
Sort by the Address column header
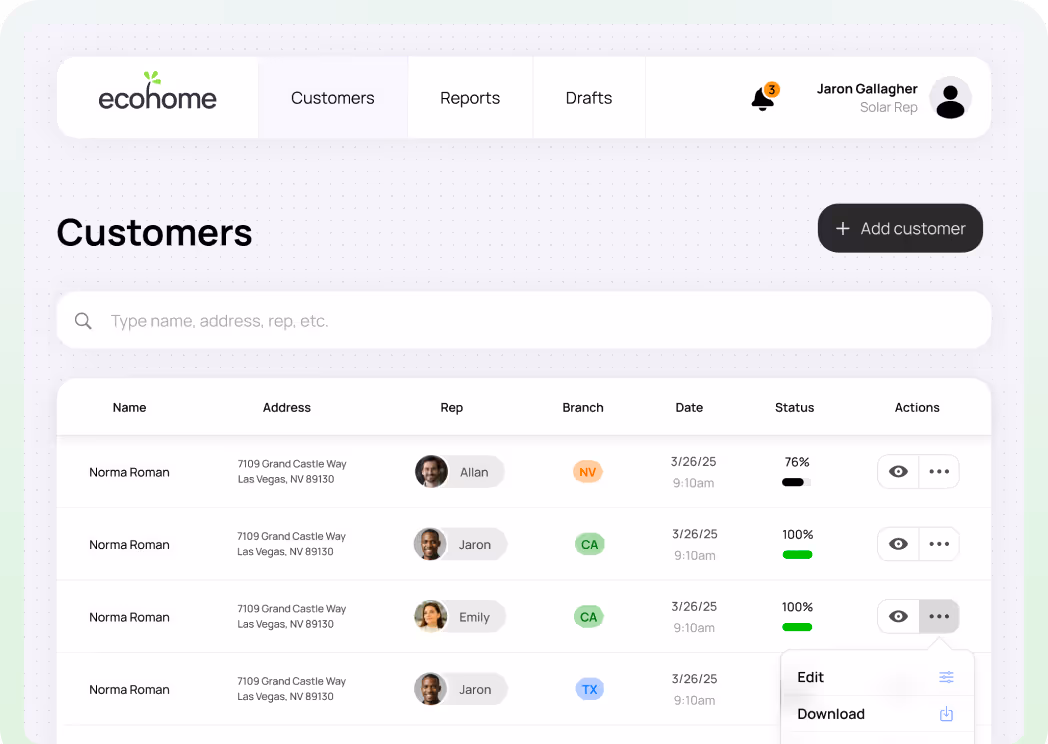coord(287,407)
